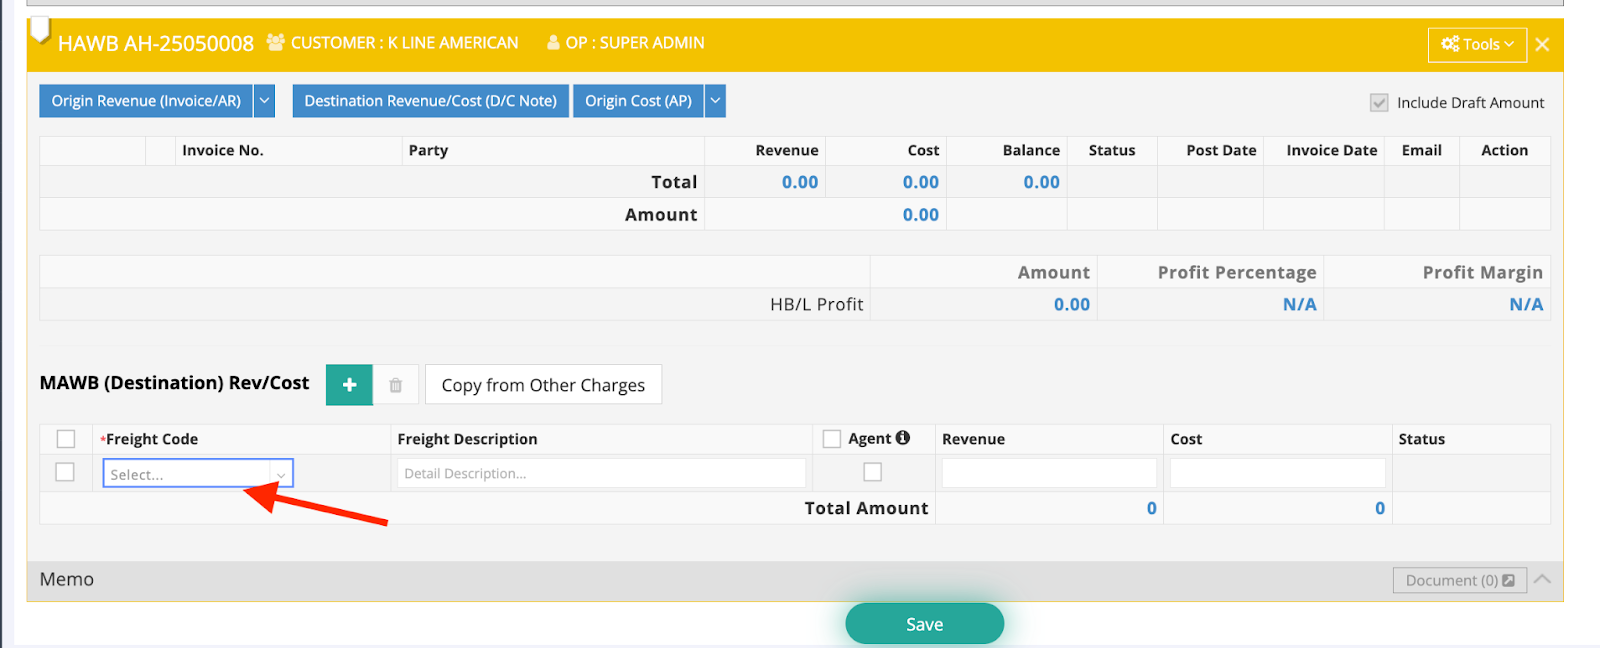Click the Detail Description input field

[x=601, y=473]
